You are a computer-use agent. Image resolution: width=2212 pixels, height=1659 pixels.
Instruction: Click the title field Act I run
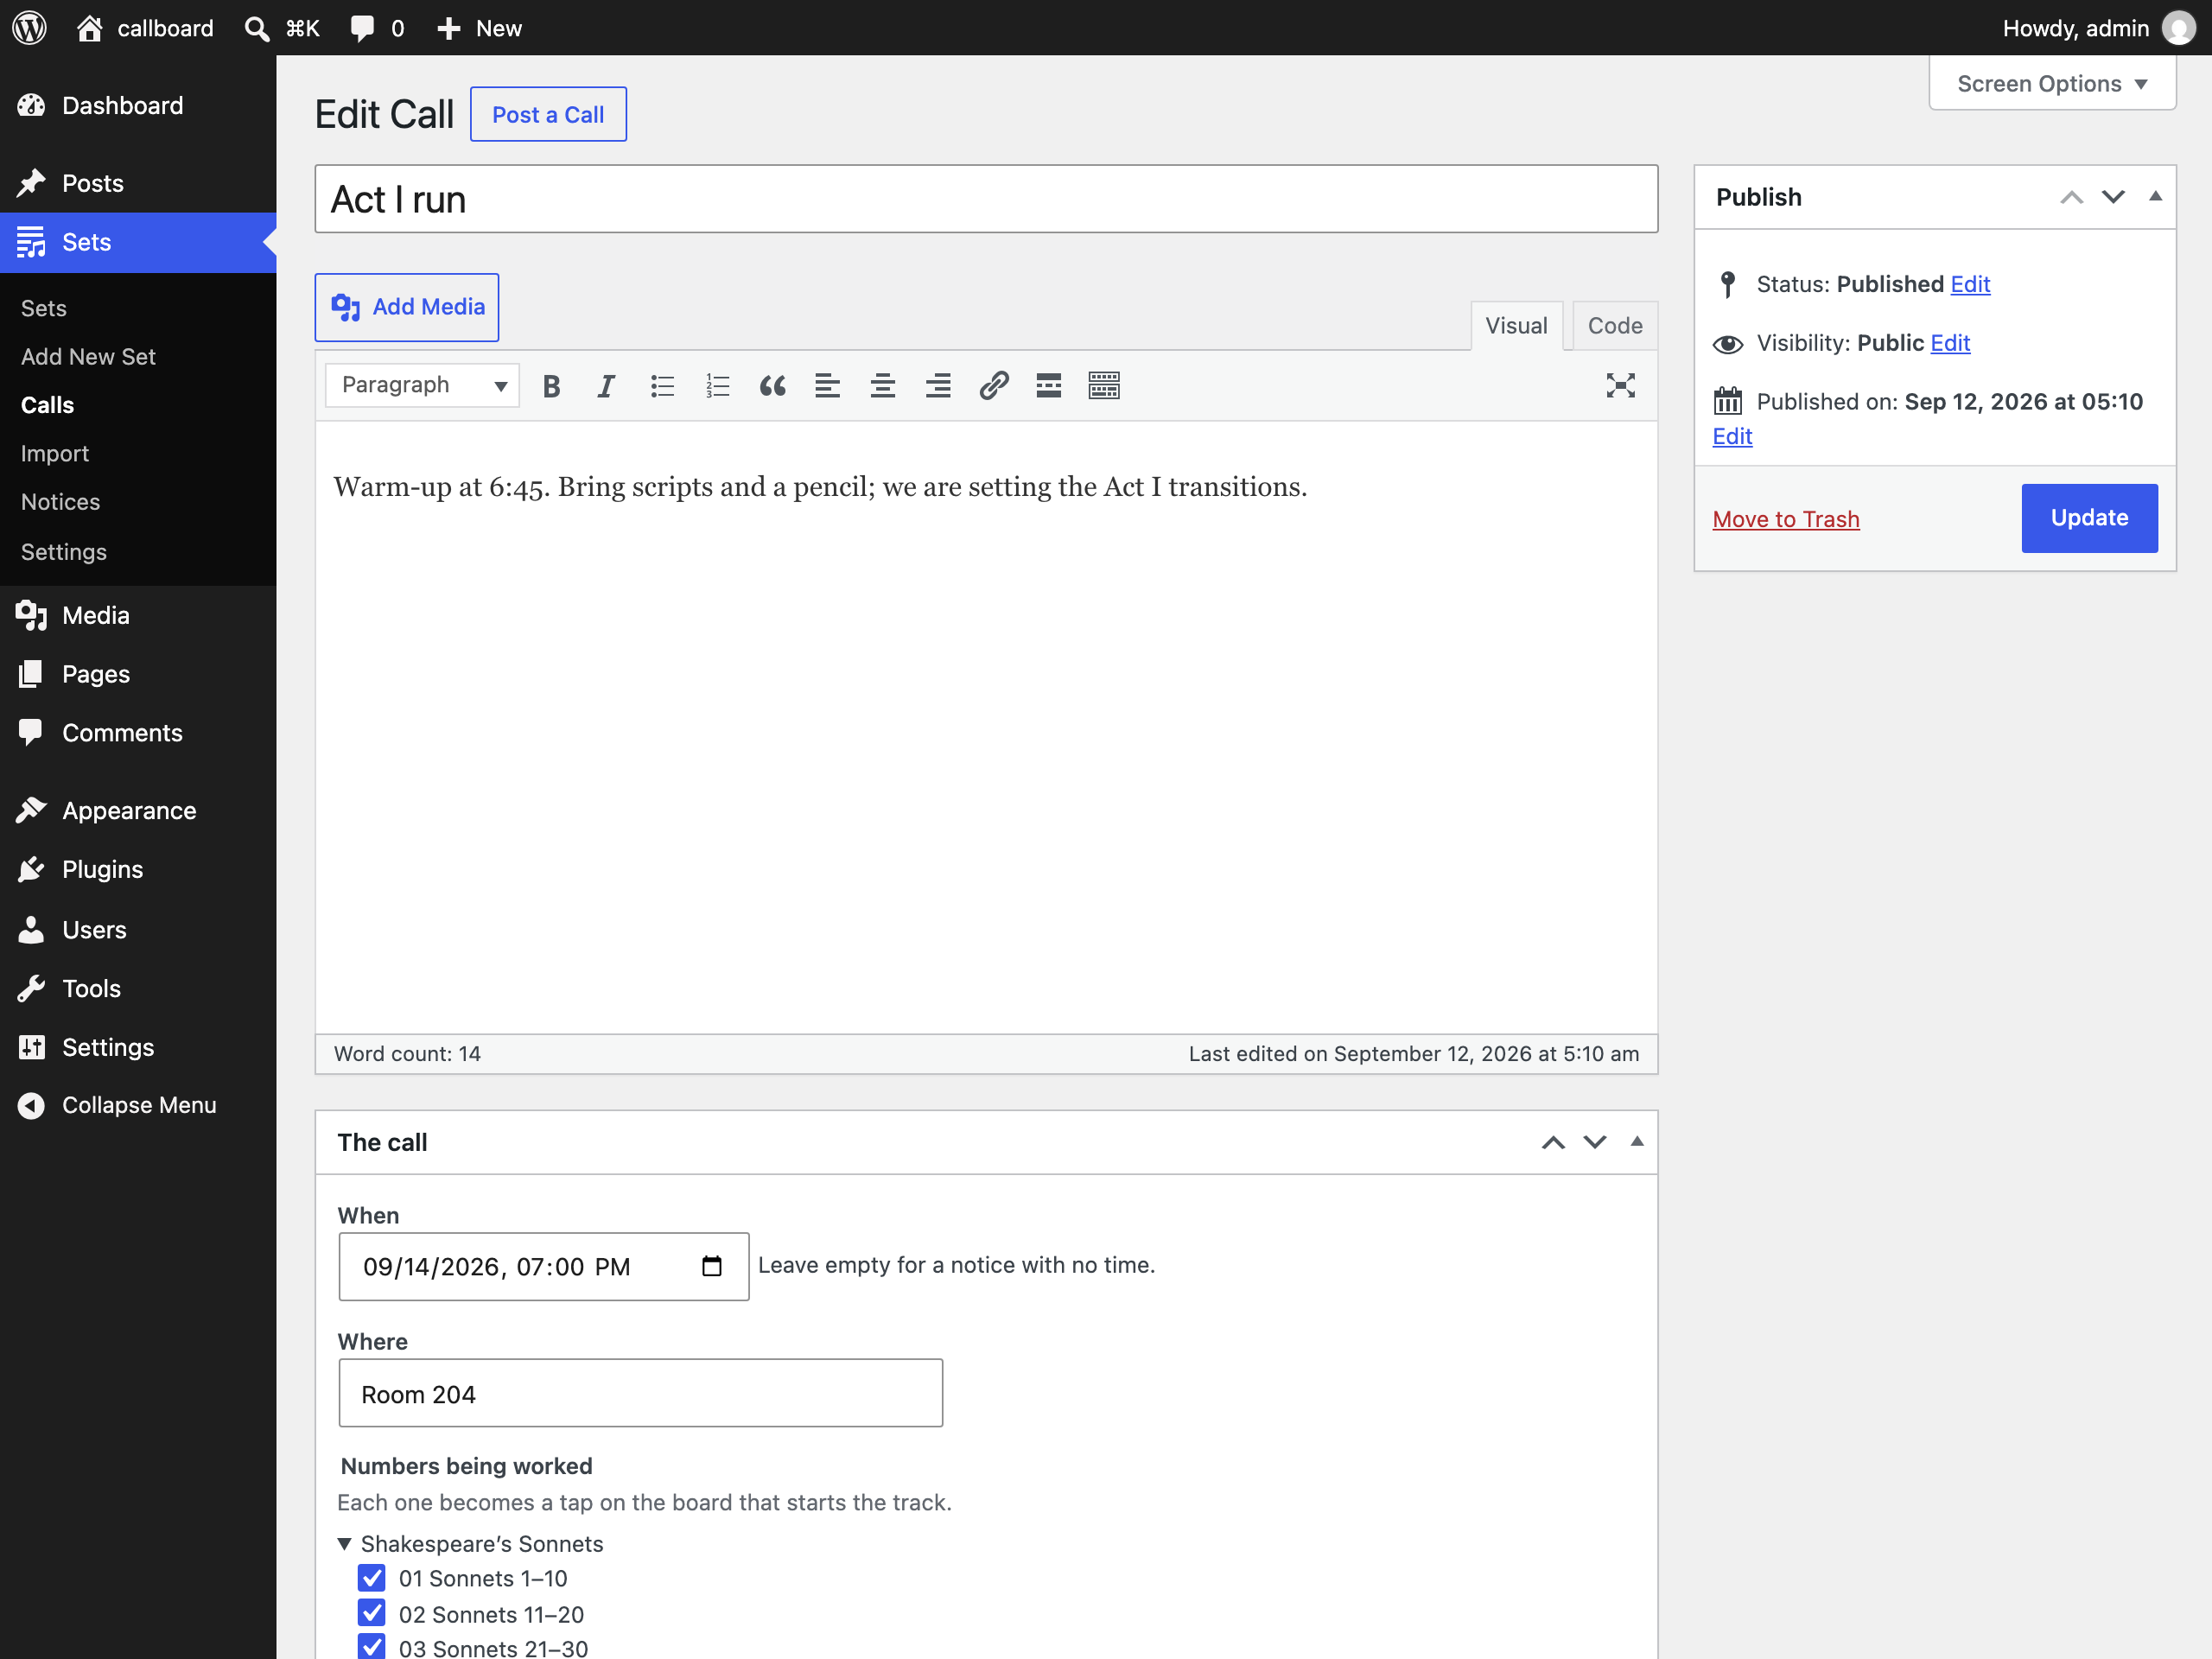(986, 199)
